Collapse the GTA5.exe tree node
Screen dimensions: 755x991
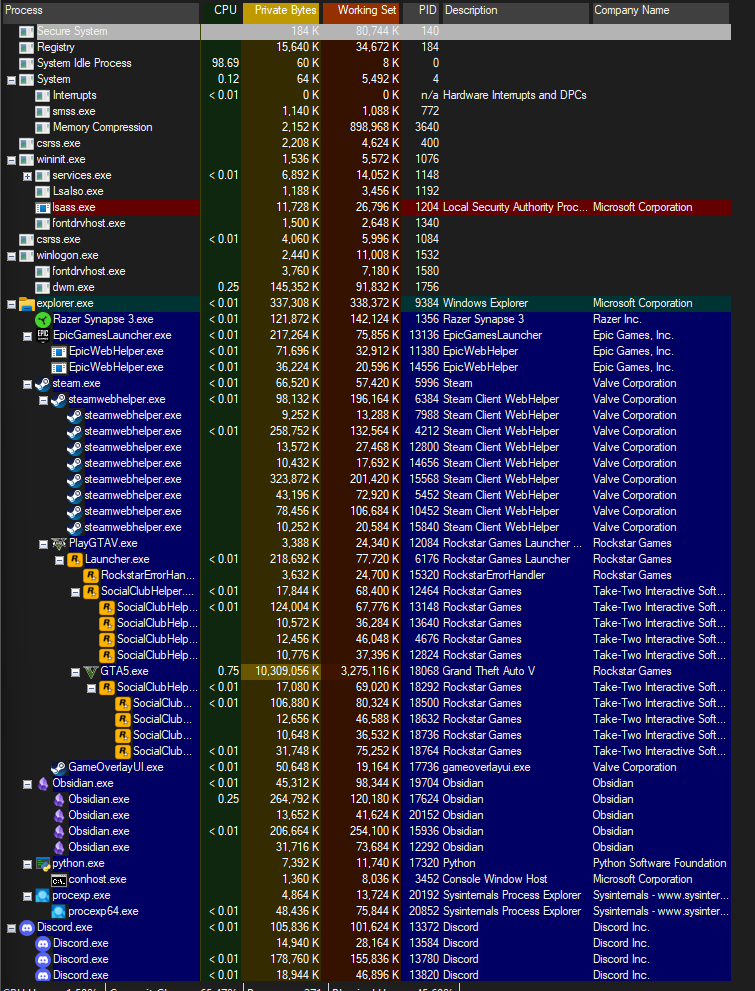click(x=75, y=672)
